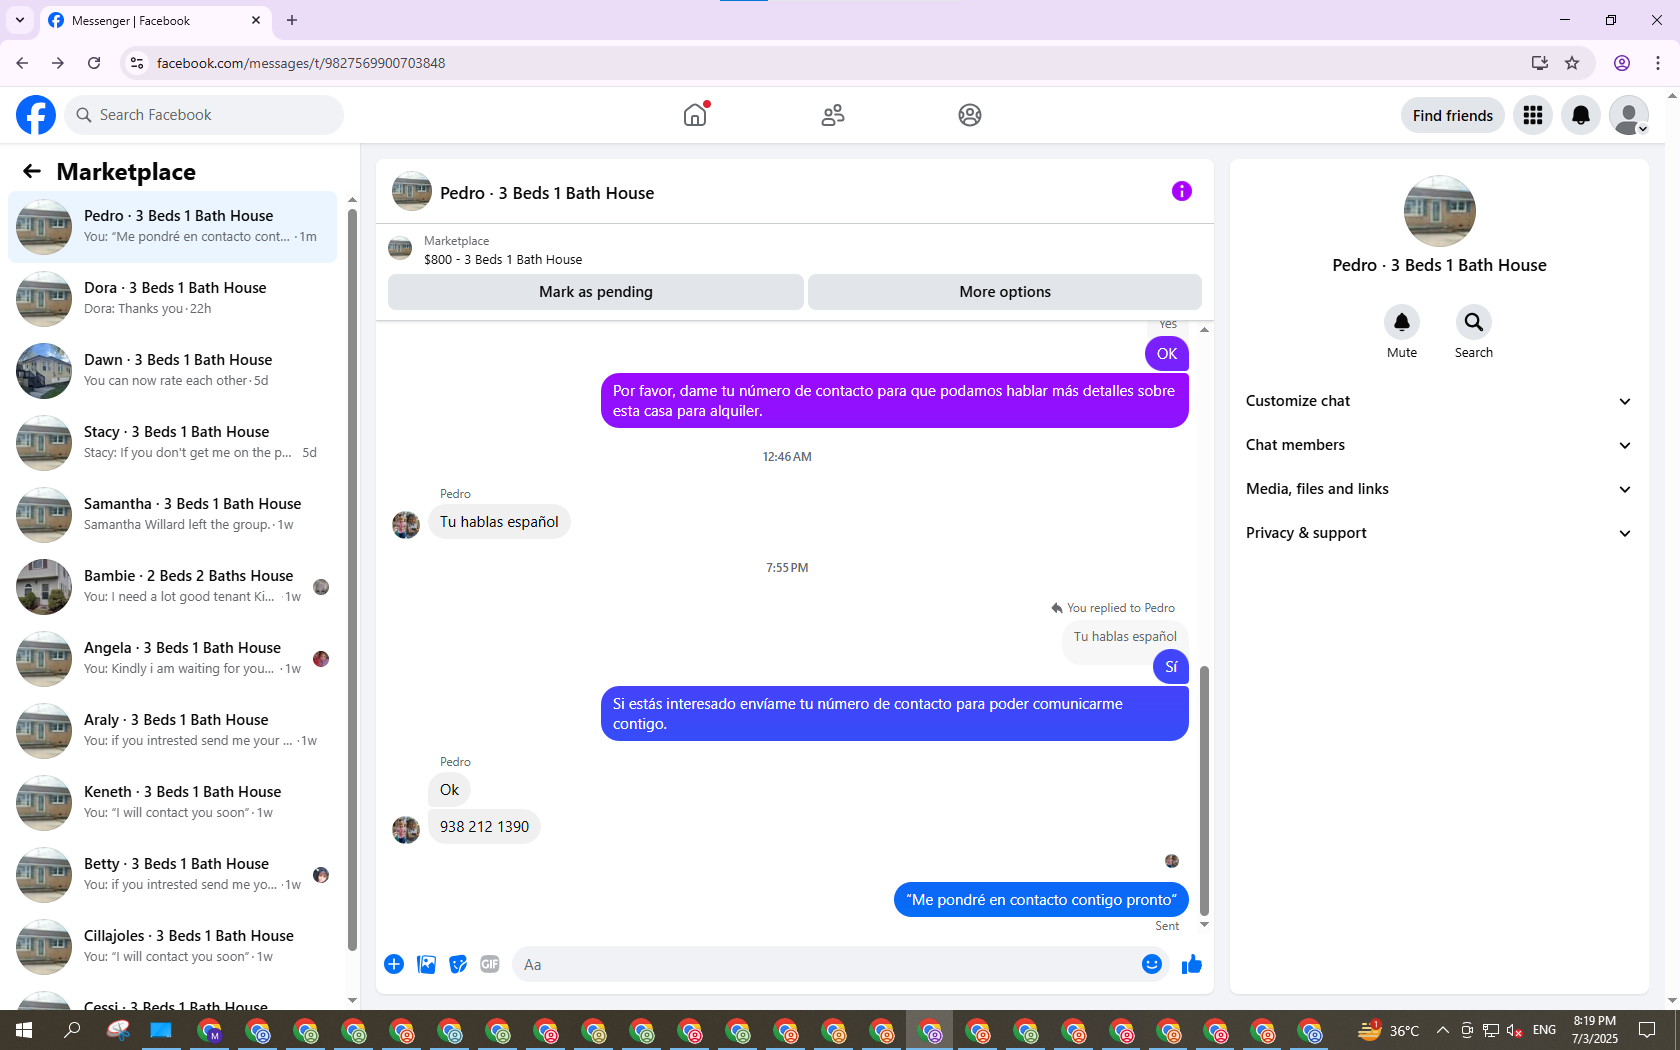Click the More options button
Image resolution: width=1680 pixels, height=1050 pixels.
[1005, 292]
